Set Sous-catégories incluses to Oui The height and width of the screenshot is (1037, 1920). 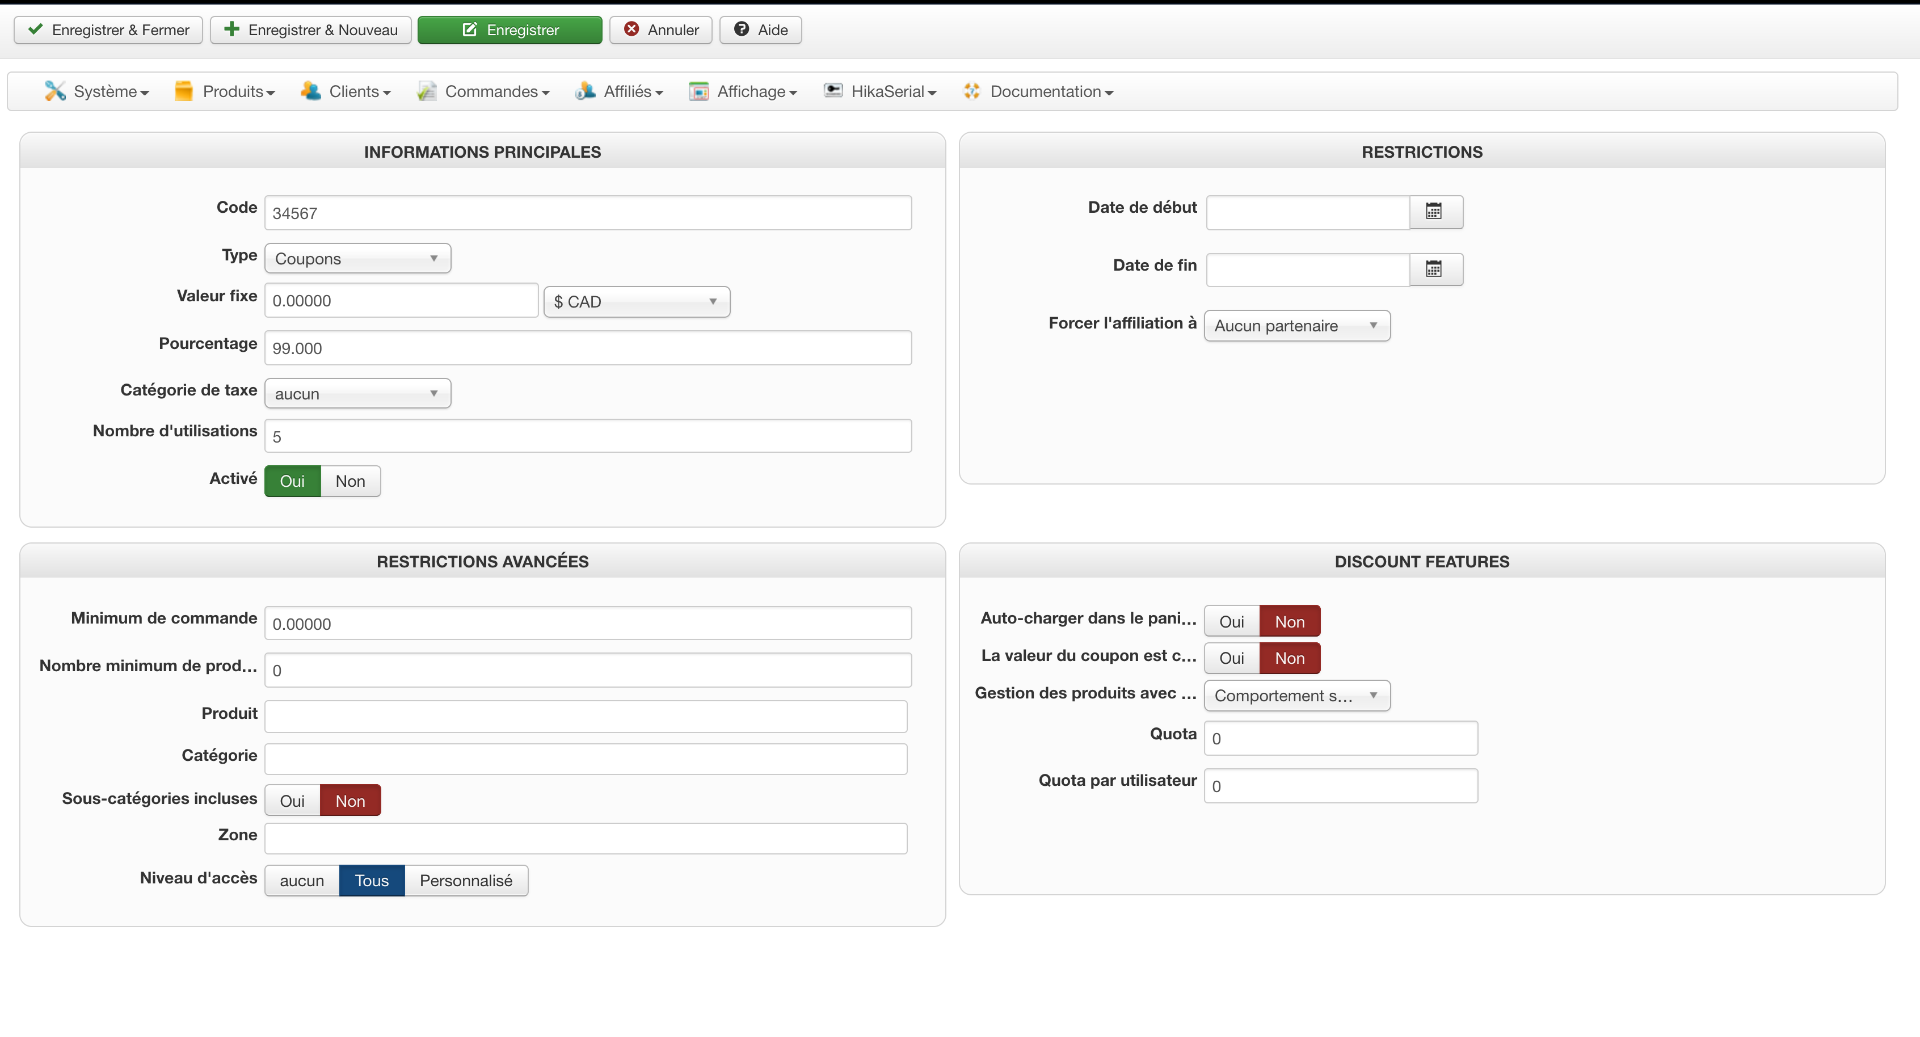292,801
